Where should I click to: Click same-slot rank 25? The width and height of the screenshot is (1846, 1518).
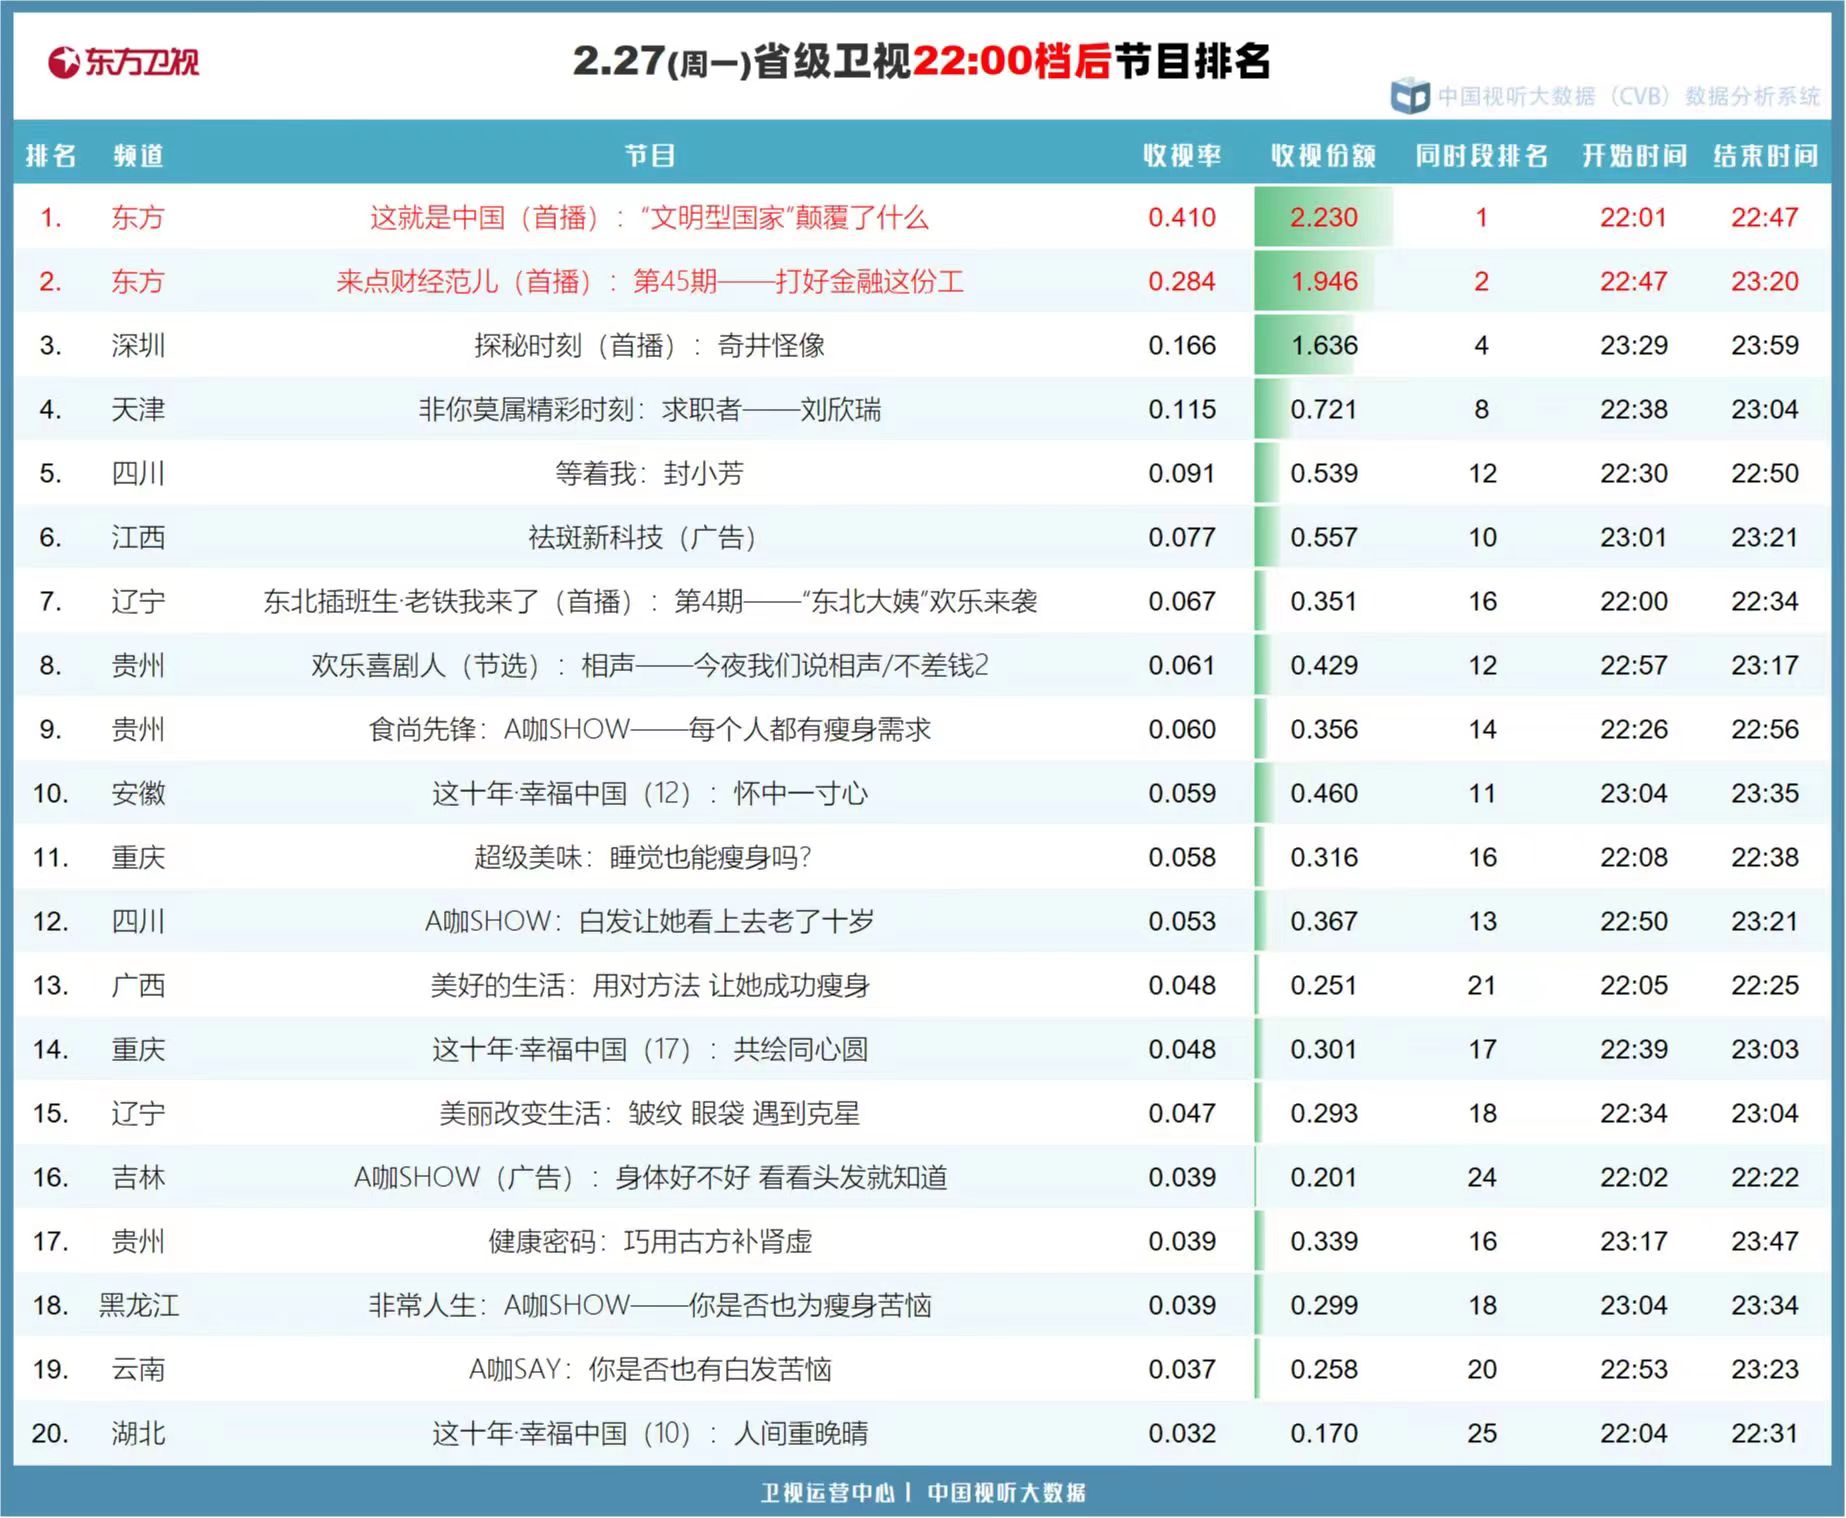(1482, 1433)
